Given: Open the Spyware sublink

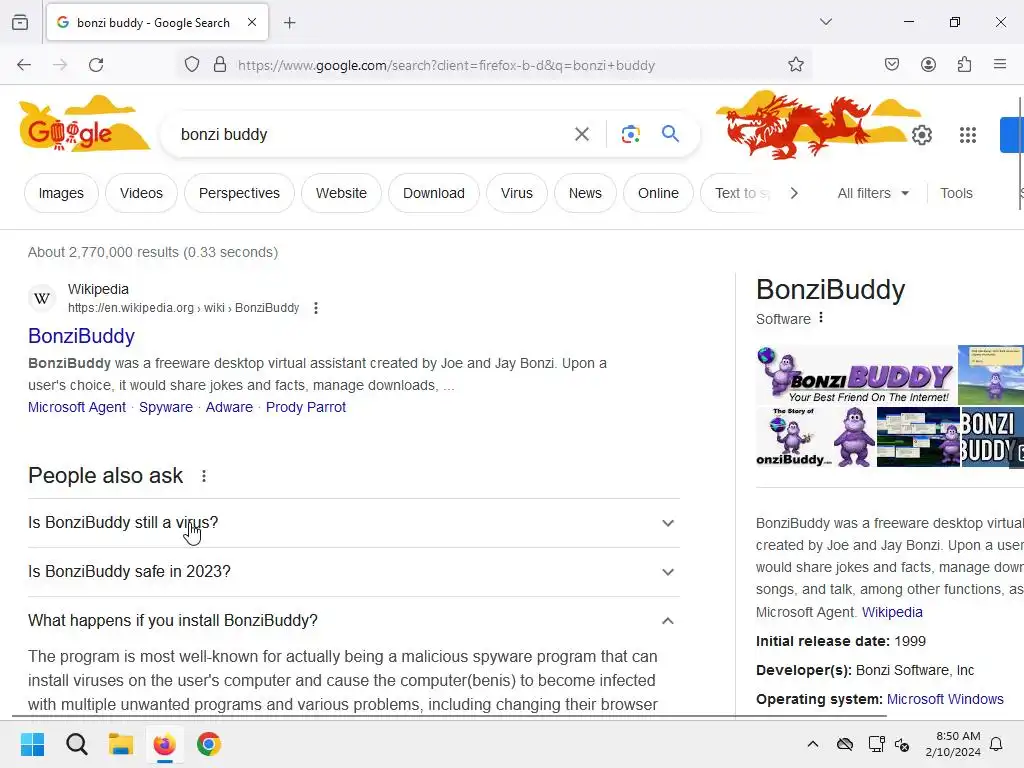Looking at the screenshot, I should pos(166,407).
